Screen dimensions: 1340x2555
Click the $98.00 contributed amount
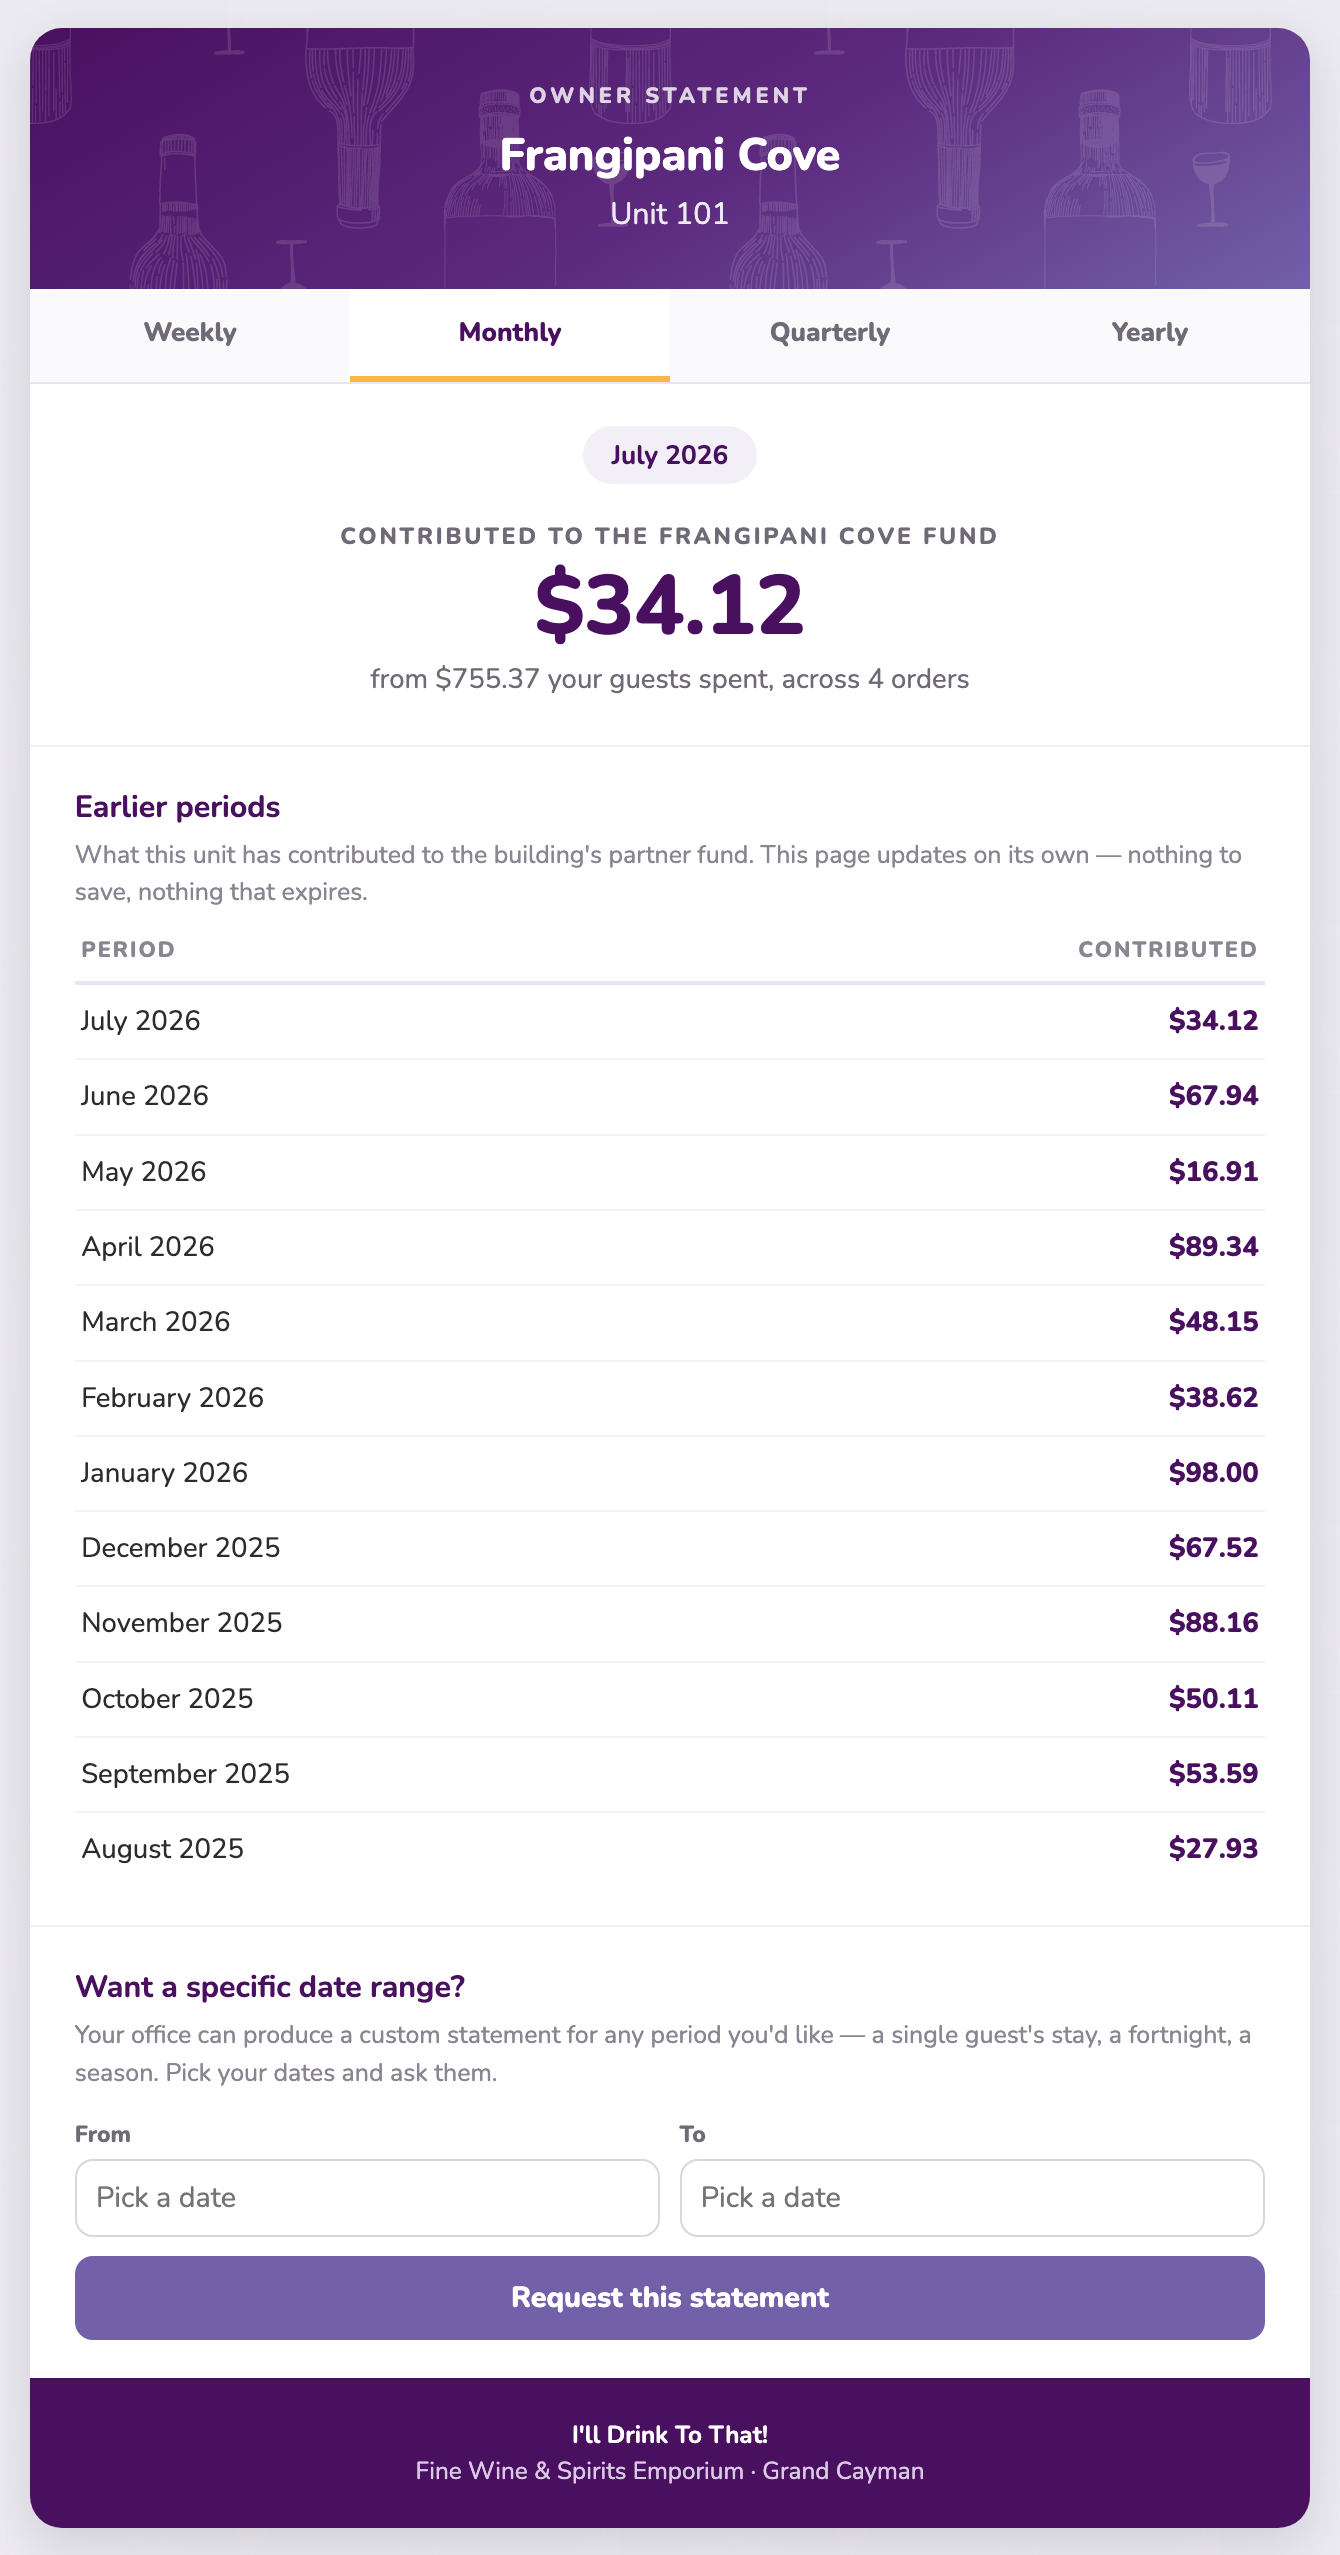tap(1213, 1473)
